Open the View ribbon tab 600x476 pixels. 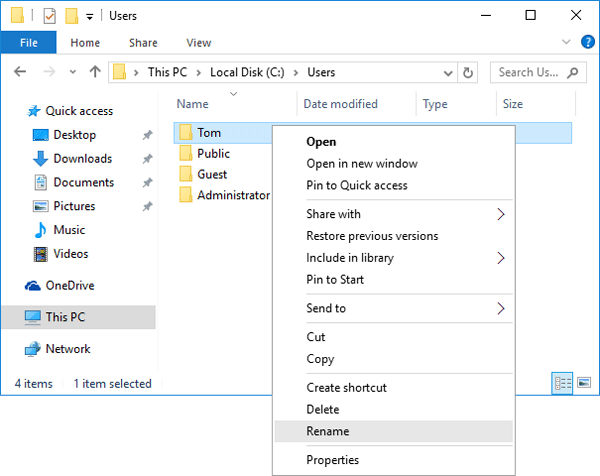198,43
